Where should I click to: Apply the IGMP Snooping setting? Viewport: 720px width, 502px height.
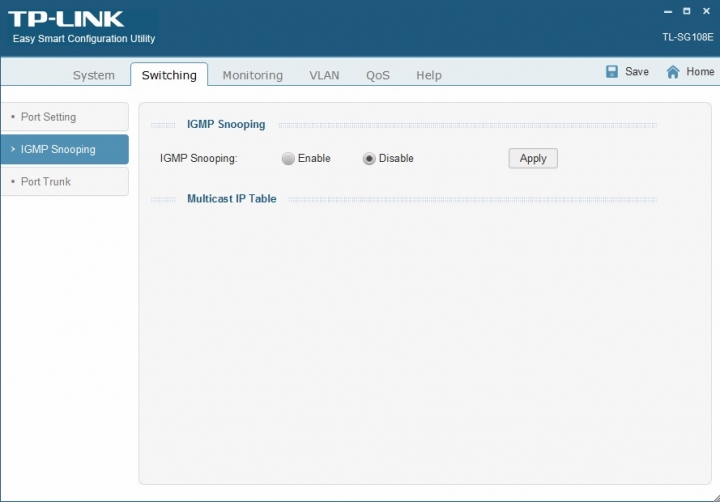click(x=533, y=158)
